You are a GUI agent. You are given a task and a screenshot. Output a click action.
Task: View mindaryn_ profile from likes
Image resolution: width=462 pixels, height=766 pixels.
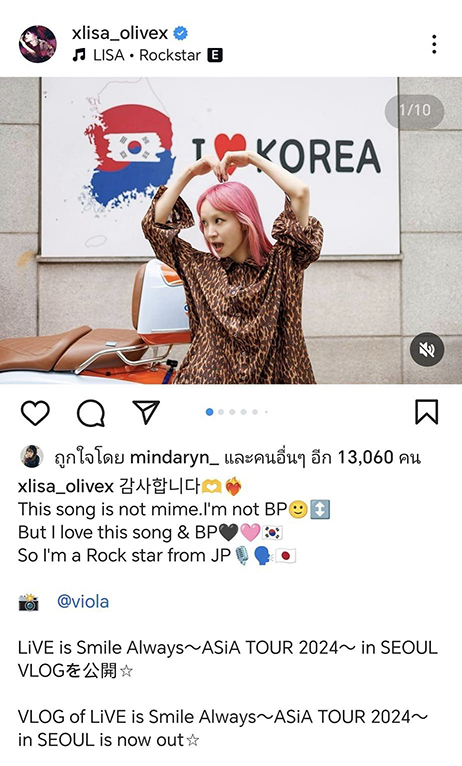click(x=174, y=458)
